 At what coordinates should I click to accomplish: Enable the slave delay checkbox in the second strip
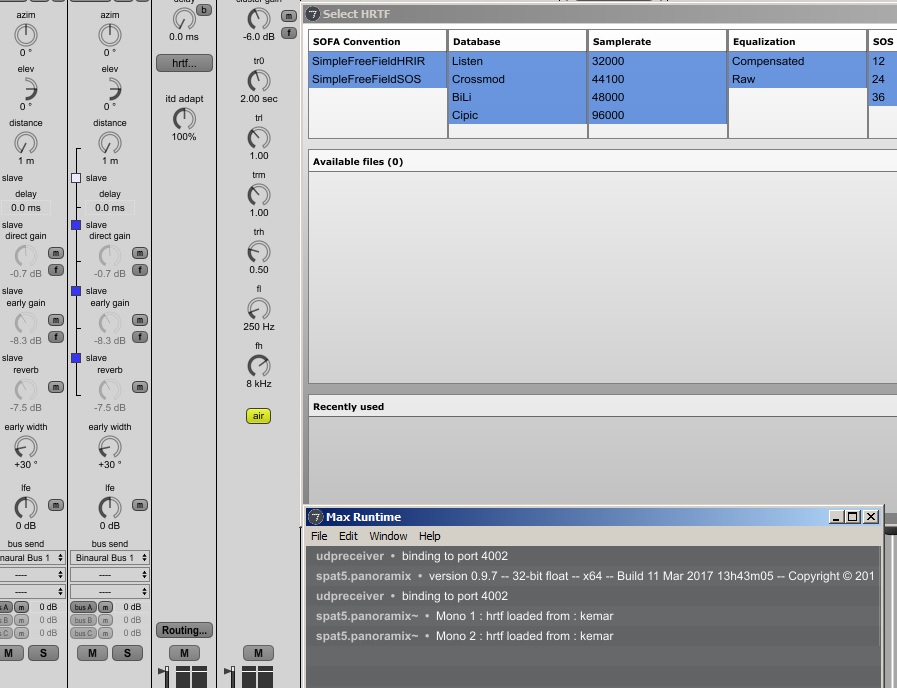click(76, 178)
